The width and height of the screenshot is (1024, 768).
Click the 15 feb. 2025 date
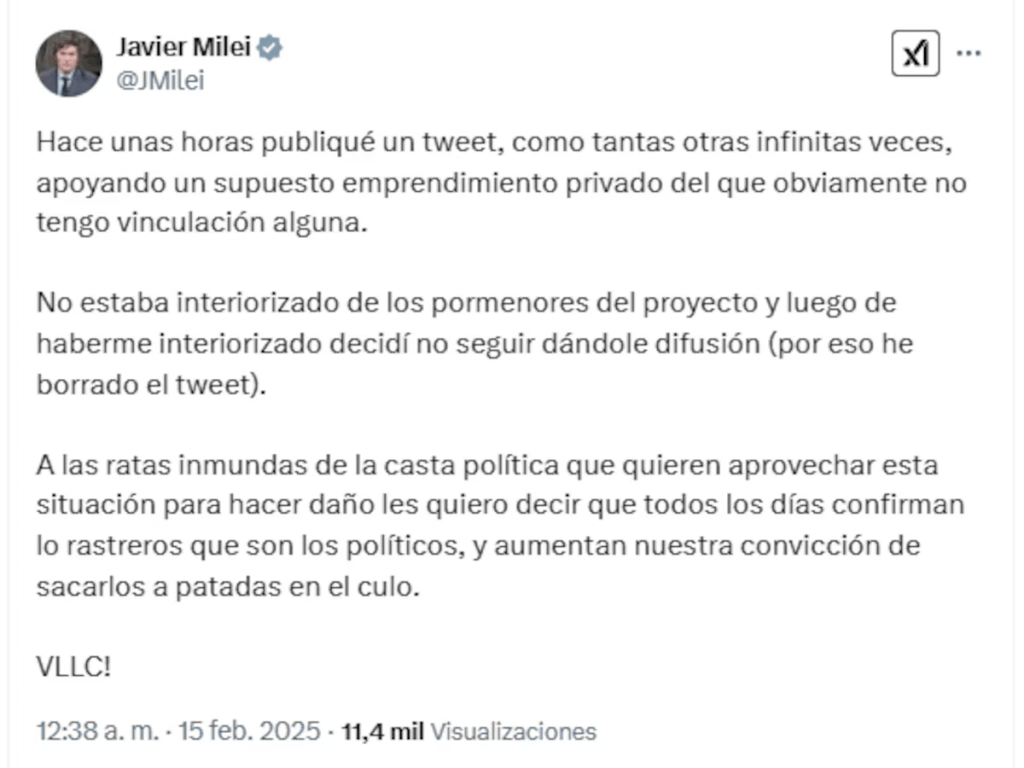(x=249, y=731)
